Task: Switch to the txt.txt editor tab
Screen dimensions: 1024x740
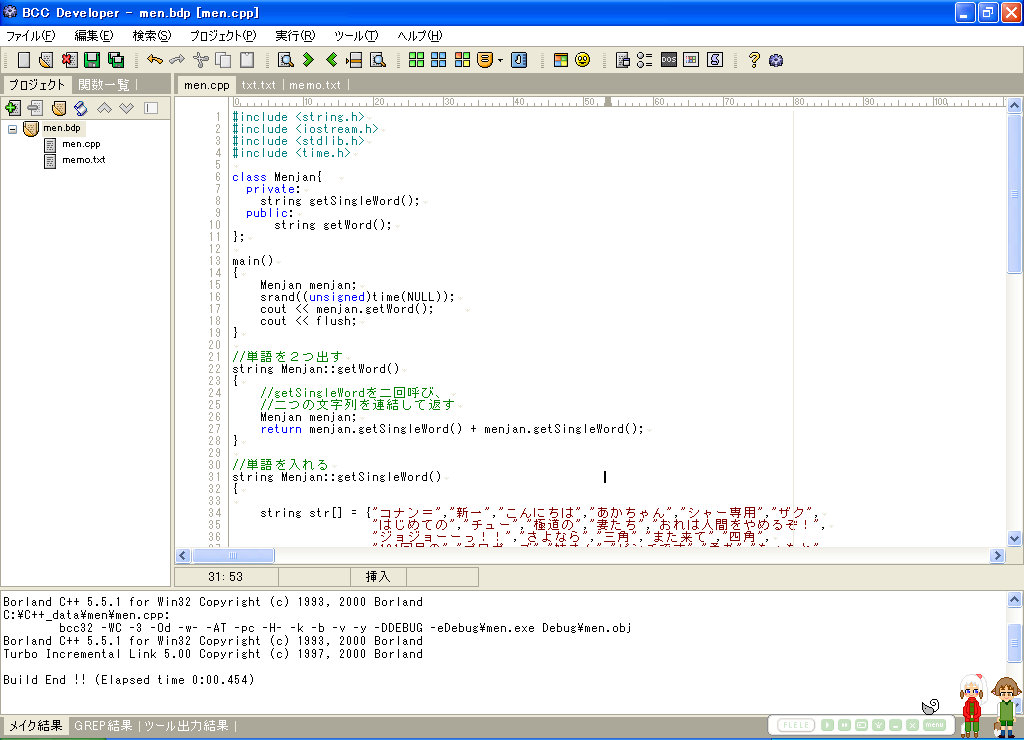Action: click(x=258, y=85)
